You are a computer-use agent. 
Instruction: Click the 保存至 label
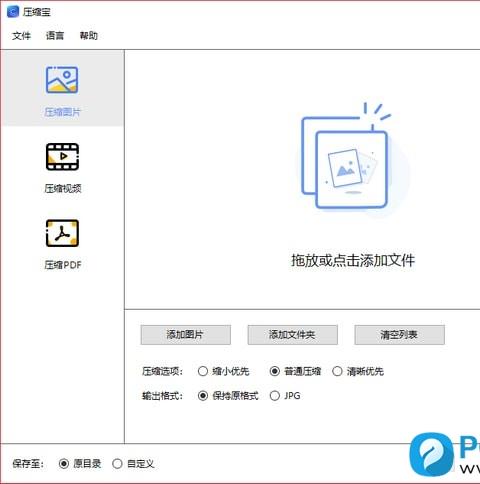pos(28,464)
